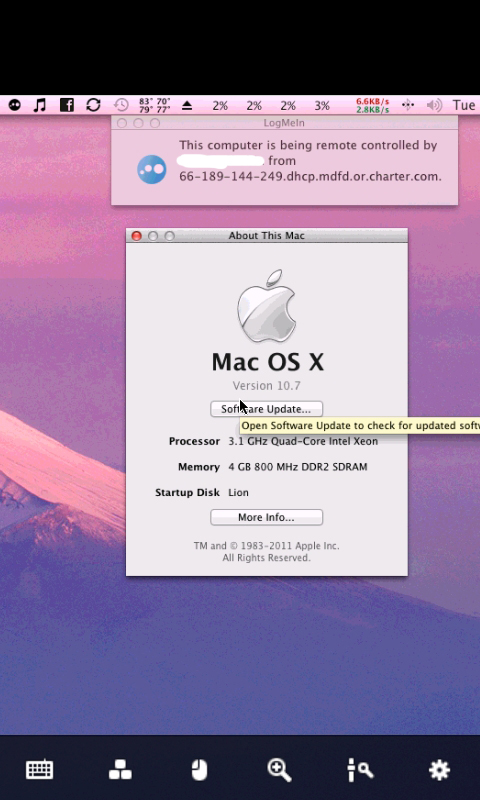Tap the zoom-in magnifier with plus sign

pos(279,769)
